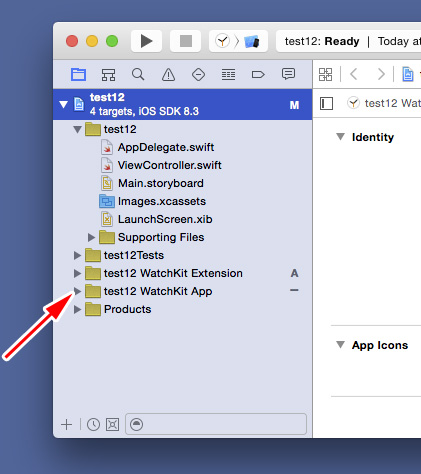Click "4 targets, iOS SDK 8.3" subtitle
Viewport: 421px width, 474px height.
tap(144, 111)
